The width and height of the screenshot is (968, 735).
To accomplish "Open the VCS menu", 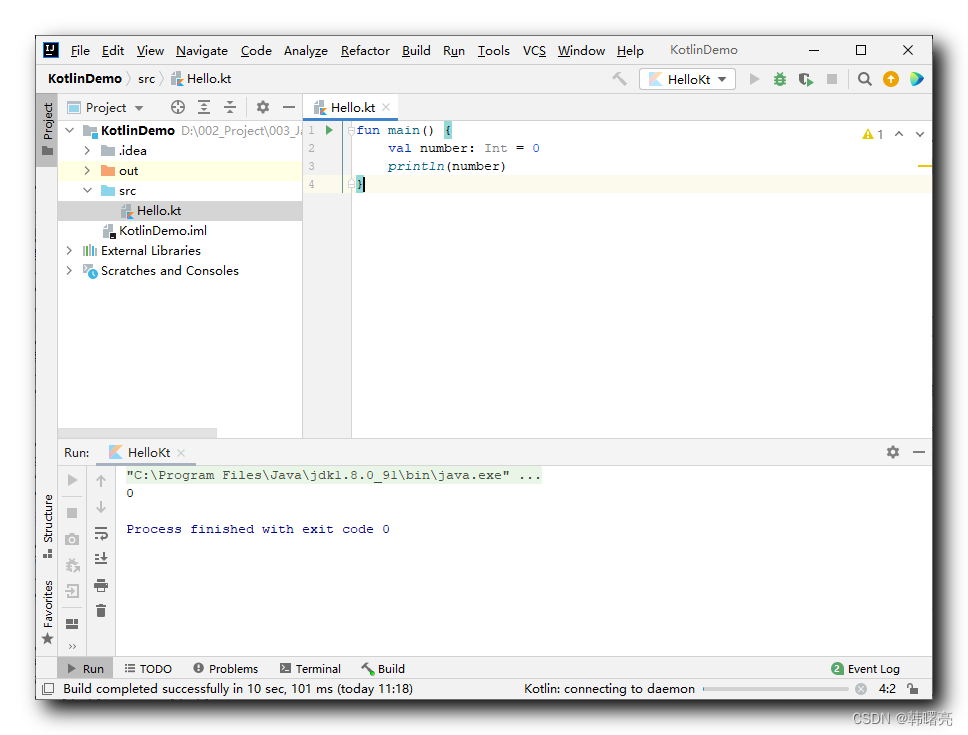I will 534,51.
